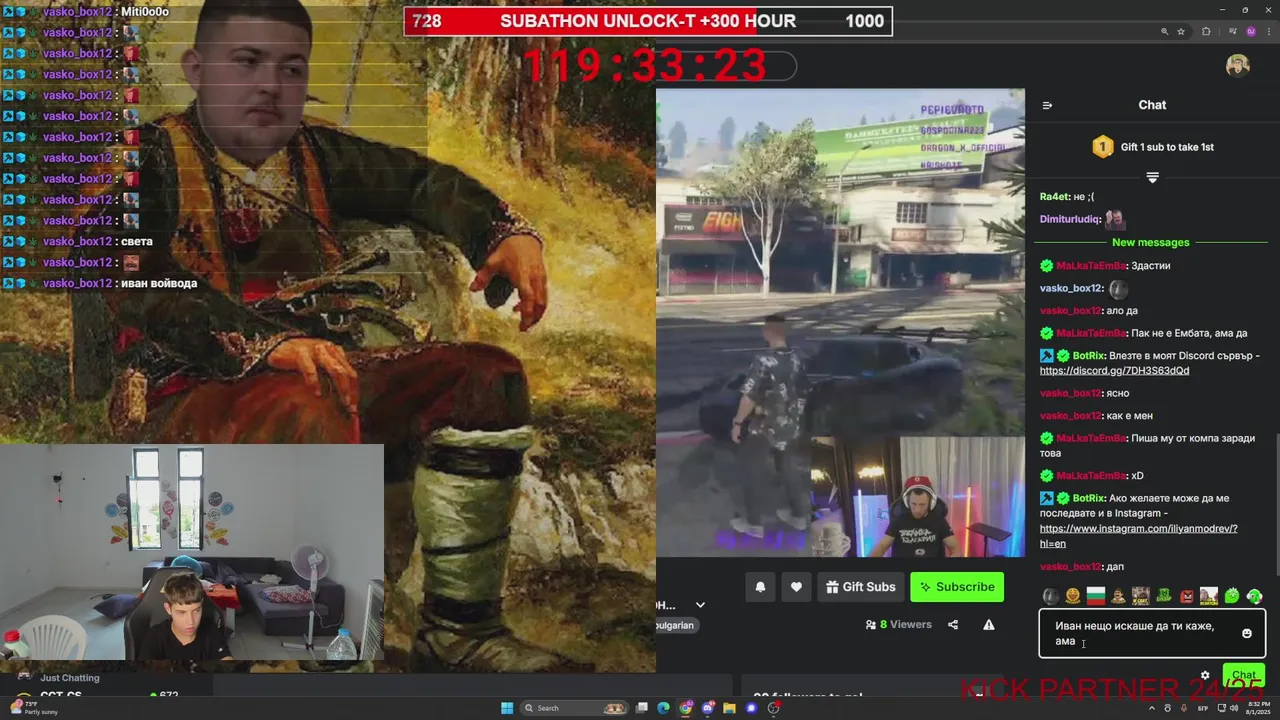Show hidden system tray icons chevron
This screenshot has width=1280, height=720.
1152,708
